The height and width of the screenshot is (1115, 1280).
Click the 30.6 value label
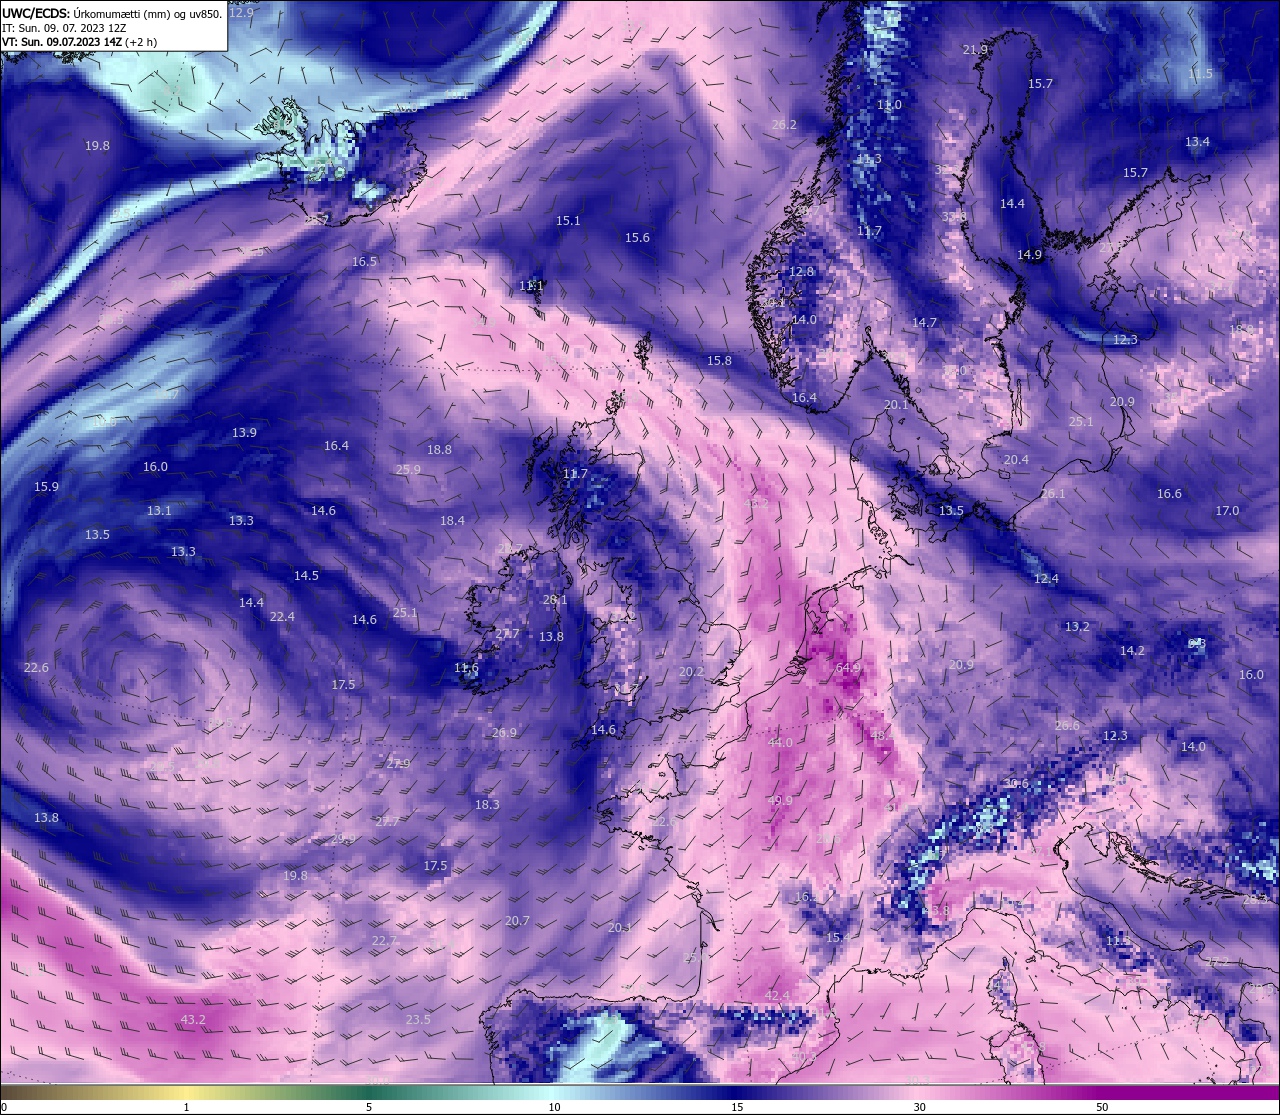coord(1016,784)
